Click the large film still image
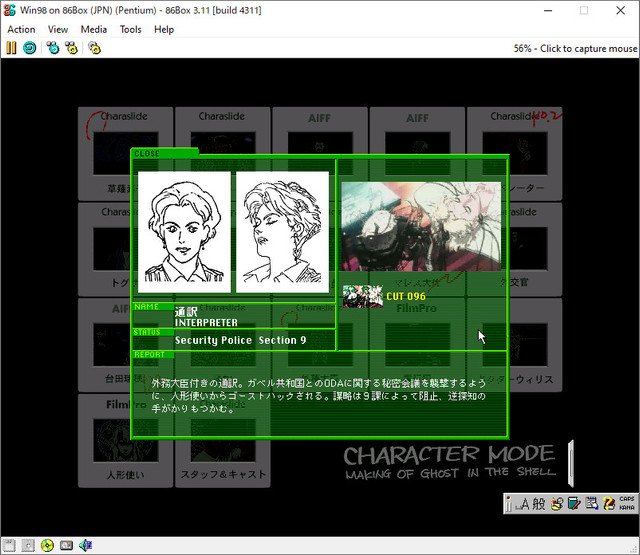Image resolution: width=640 pixels, height=555 pixels. (421, 226)
